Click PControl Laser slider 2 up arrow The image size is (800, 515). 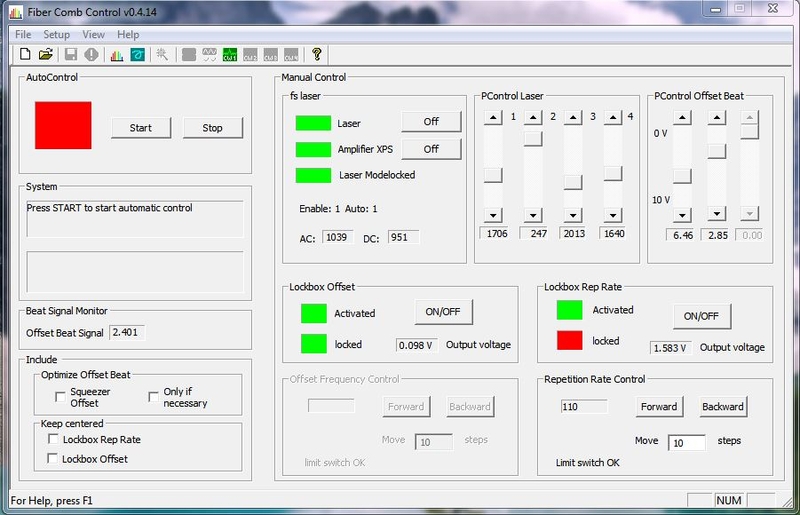[533, 118]
